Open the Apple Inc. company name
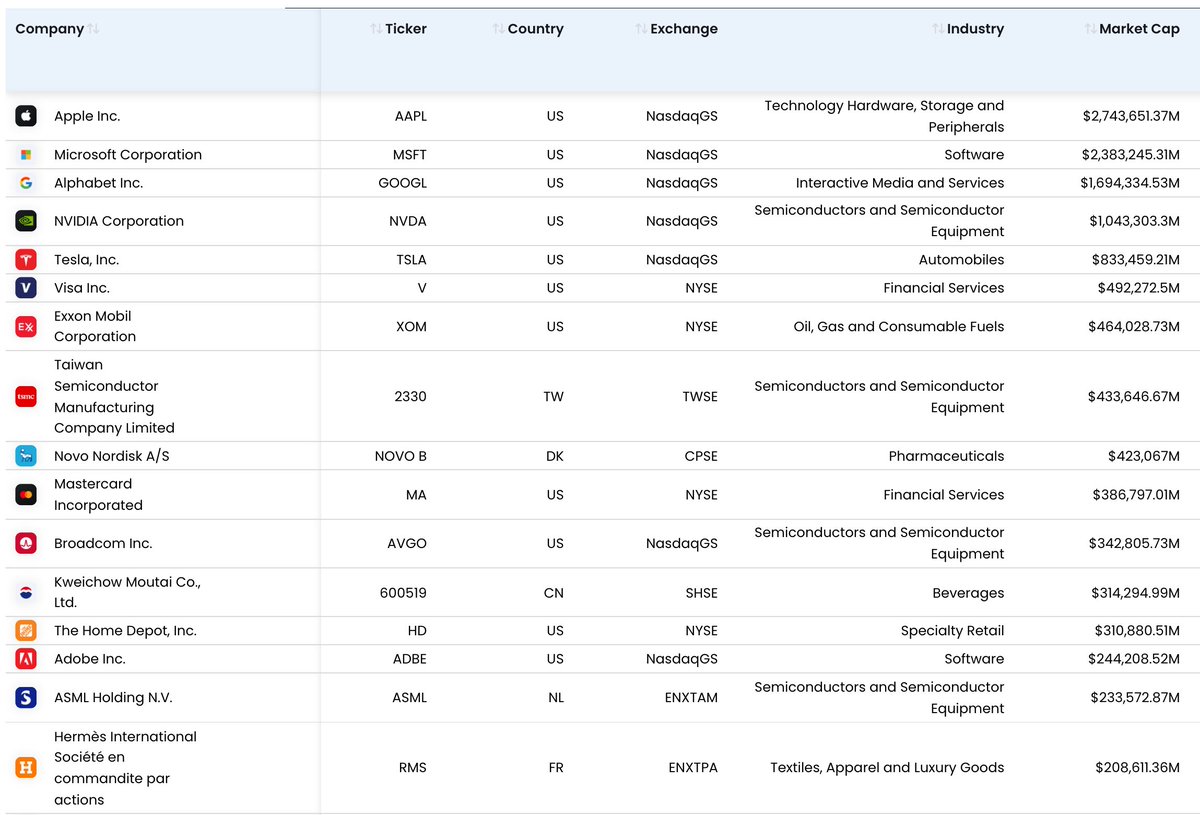 point(87,116)
